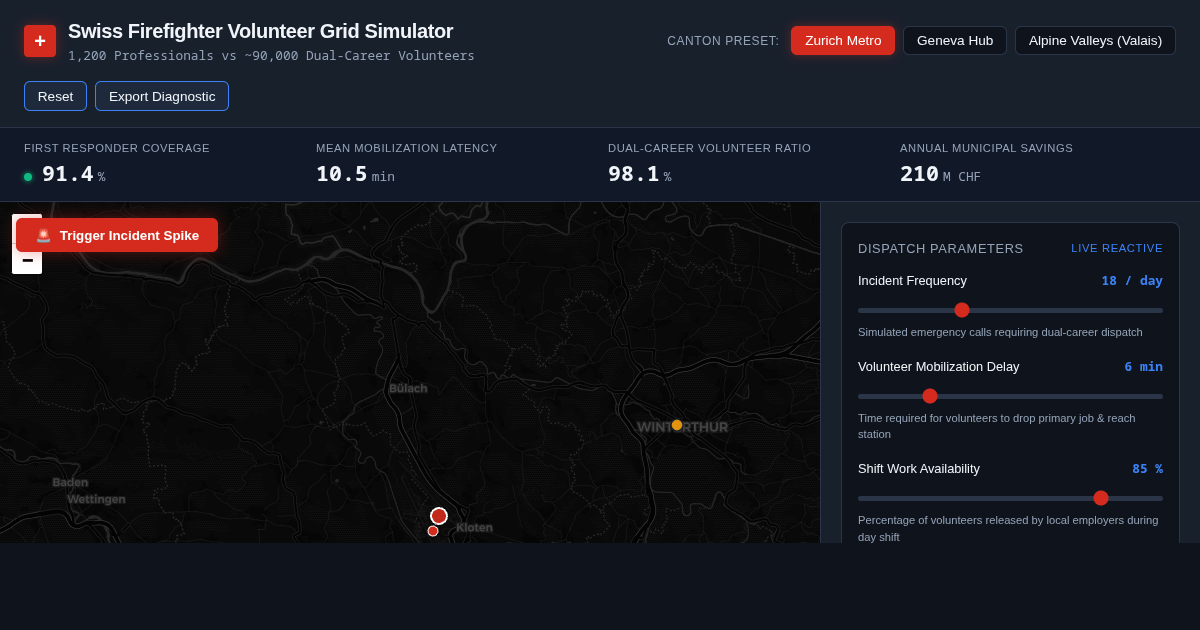Trigger an incident spike
The height and width of the screenshot is (630, 1200).
click(x=117, y=235)
